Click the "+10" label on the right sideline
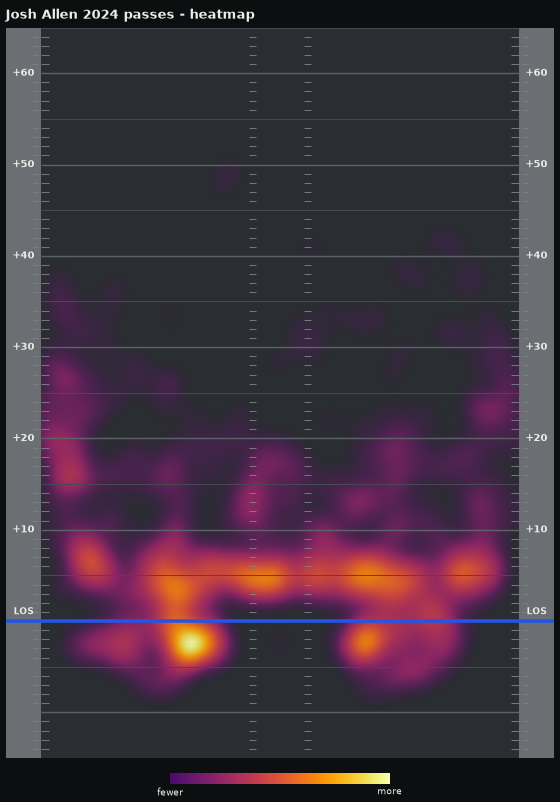The height and width of the screenshot is (802, 560). tap(536, 529)
